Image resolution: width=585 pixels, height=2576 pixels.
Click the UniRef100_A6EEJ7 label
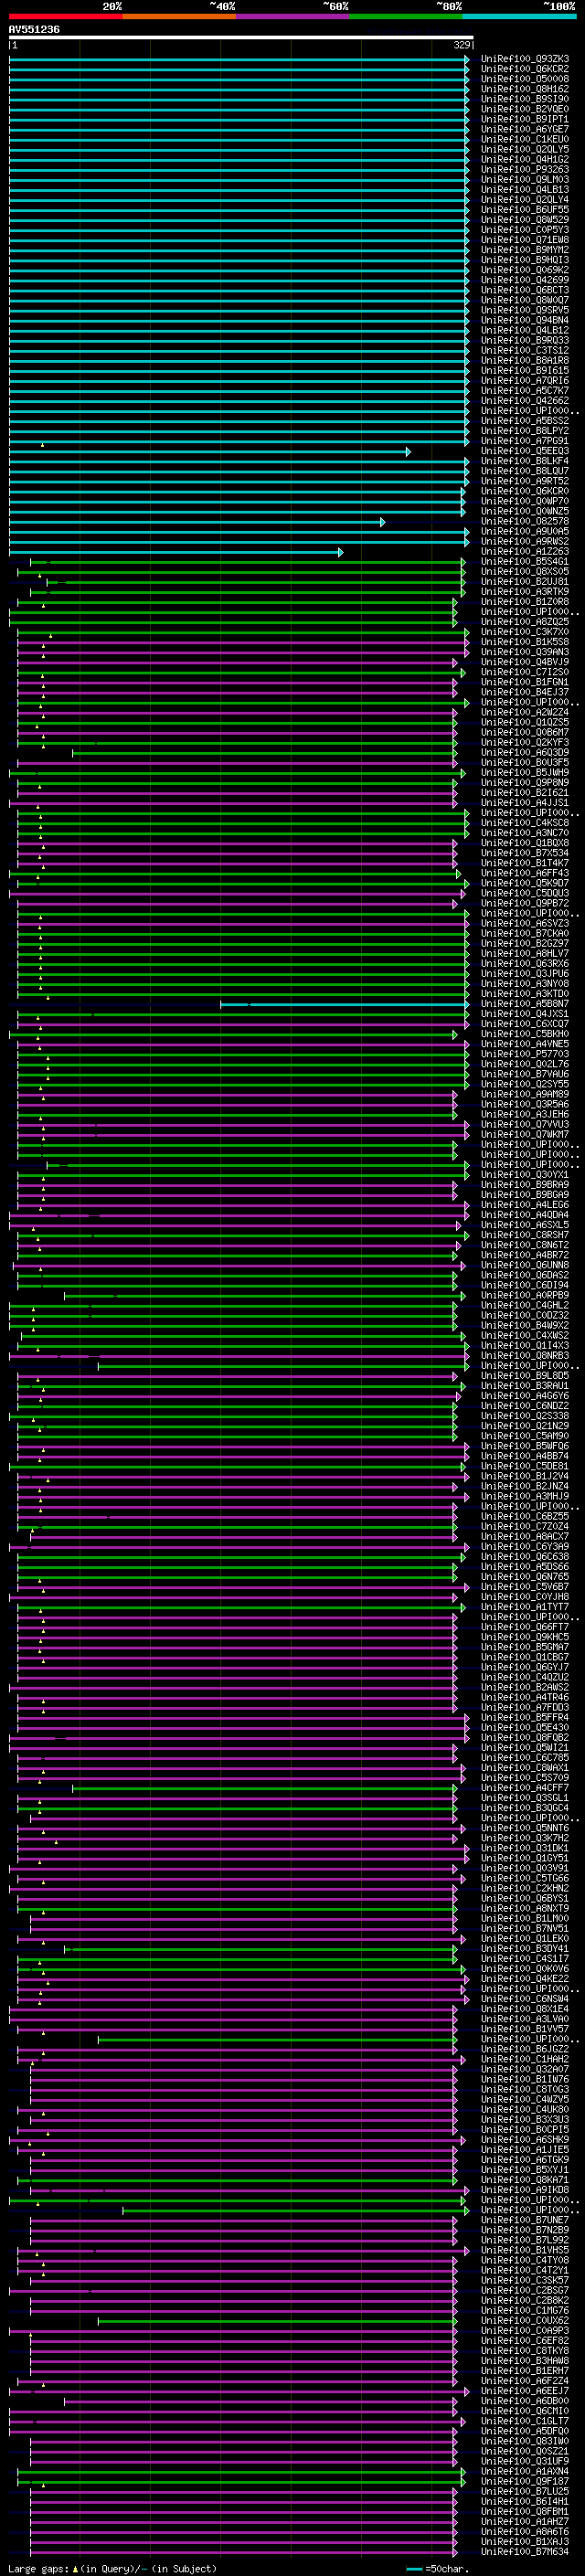[525, 2391]
